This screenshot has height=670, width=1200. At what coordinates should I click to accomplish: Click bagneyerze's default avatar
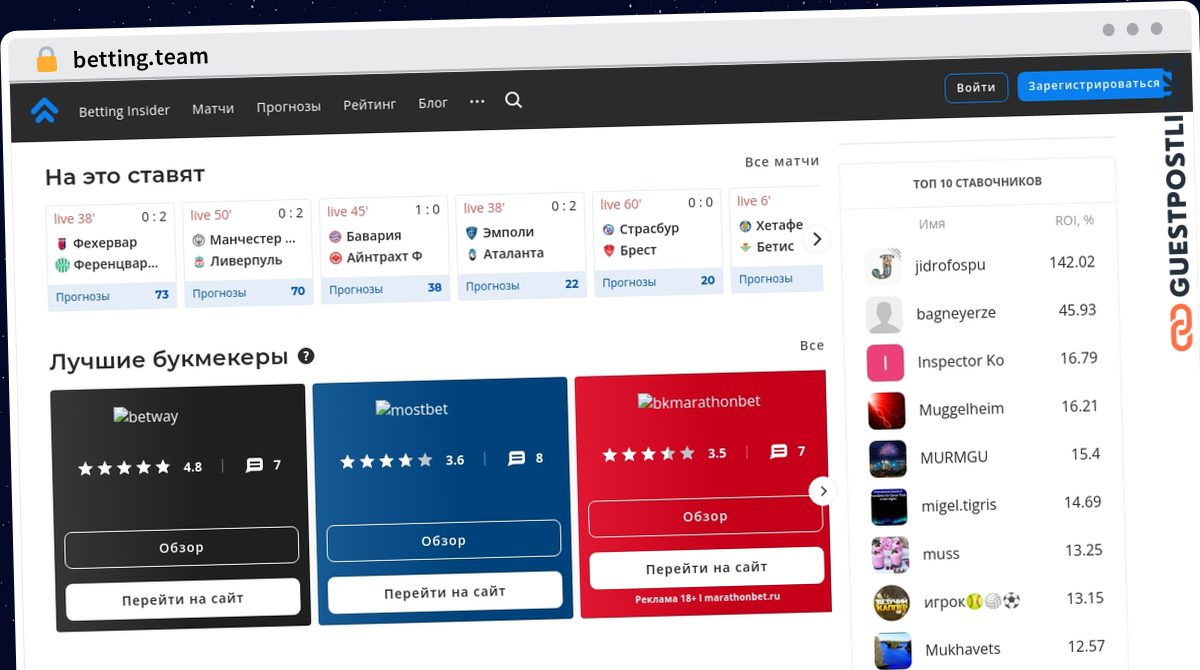pos(884,315)
